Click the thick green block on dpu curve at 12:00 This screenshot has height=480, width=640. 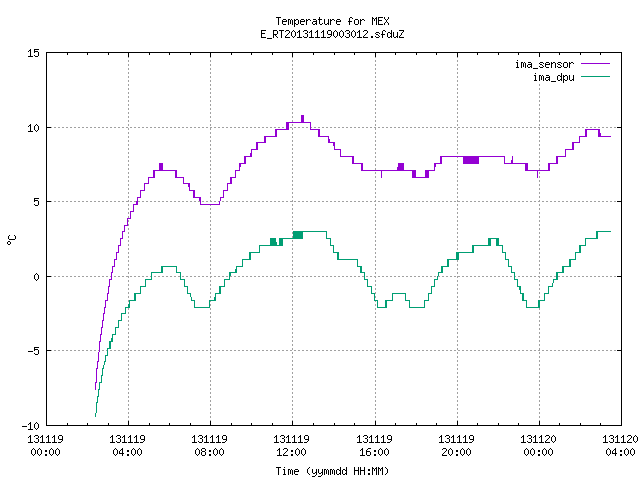298,235
